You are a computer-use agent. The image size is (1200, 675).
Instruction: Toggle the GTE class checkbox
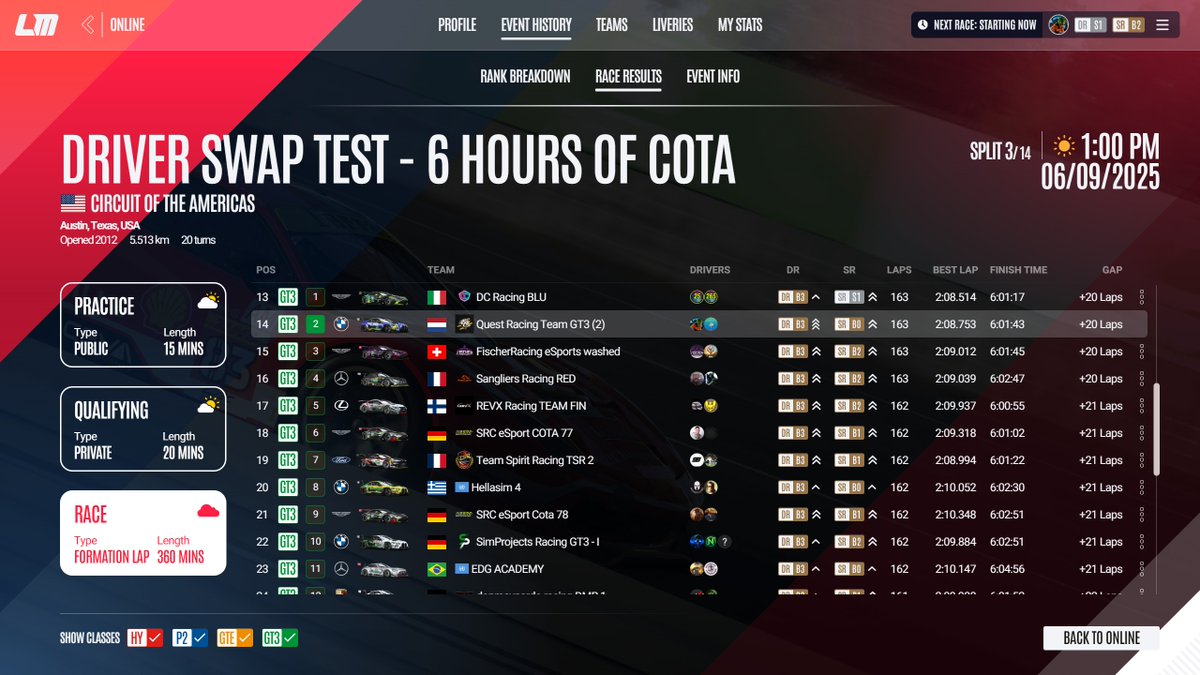click(235, 638)
